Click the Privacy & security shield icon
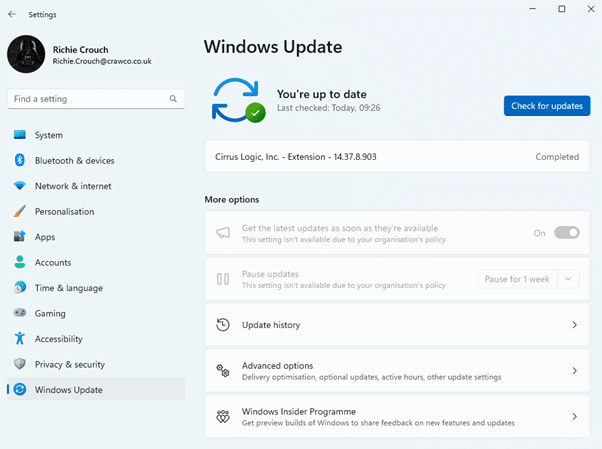 (x=20, y=364)
